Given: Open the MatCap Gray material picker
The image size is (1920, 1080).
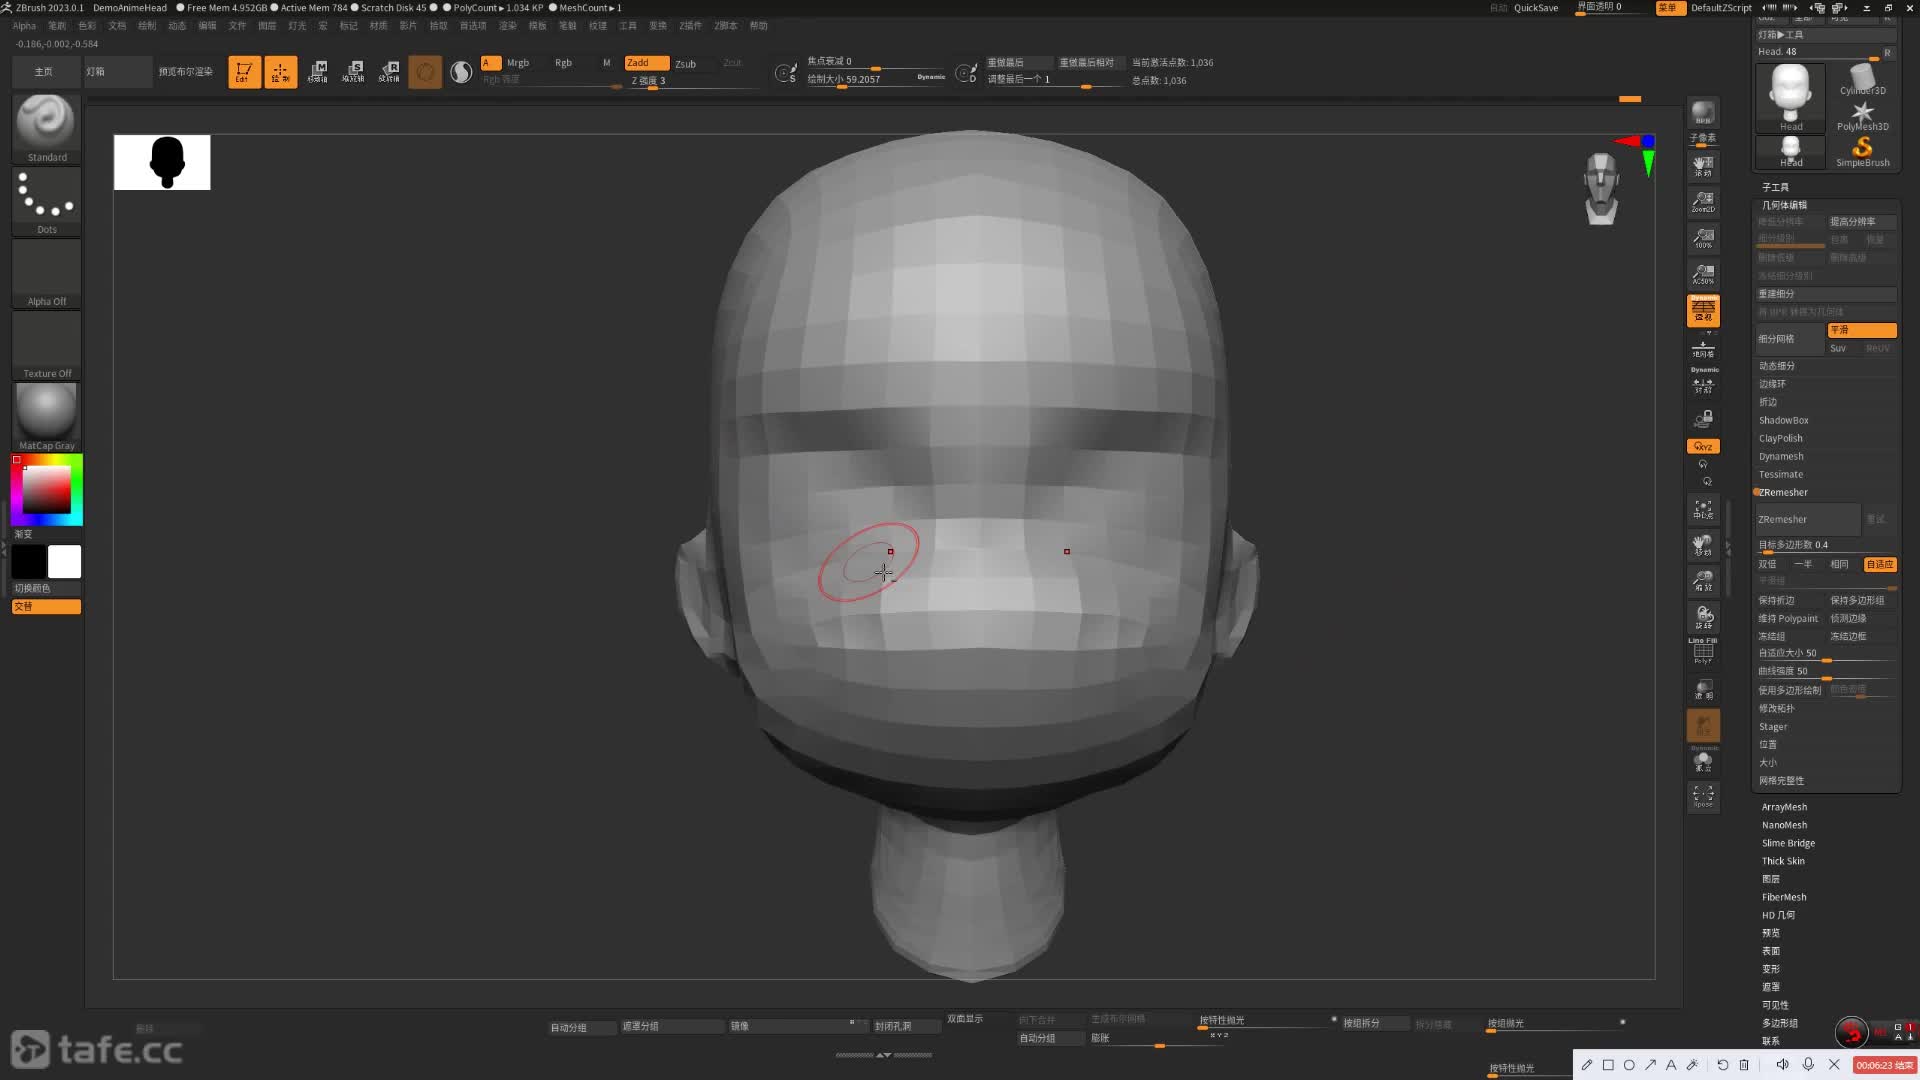Looking at the screenshot, I should tap(46, 417).
